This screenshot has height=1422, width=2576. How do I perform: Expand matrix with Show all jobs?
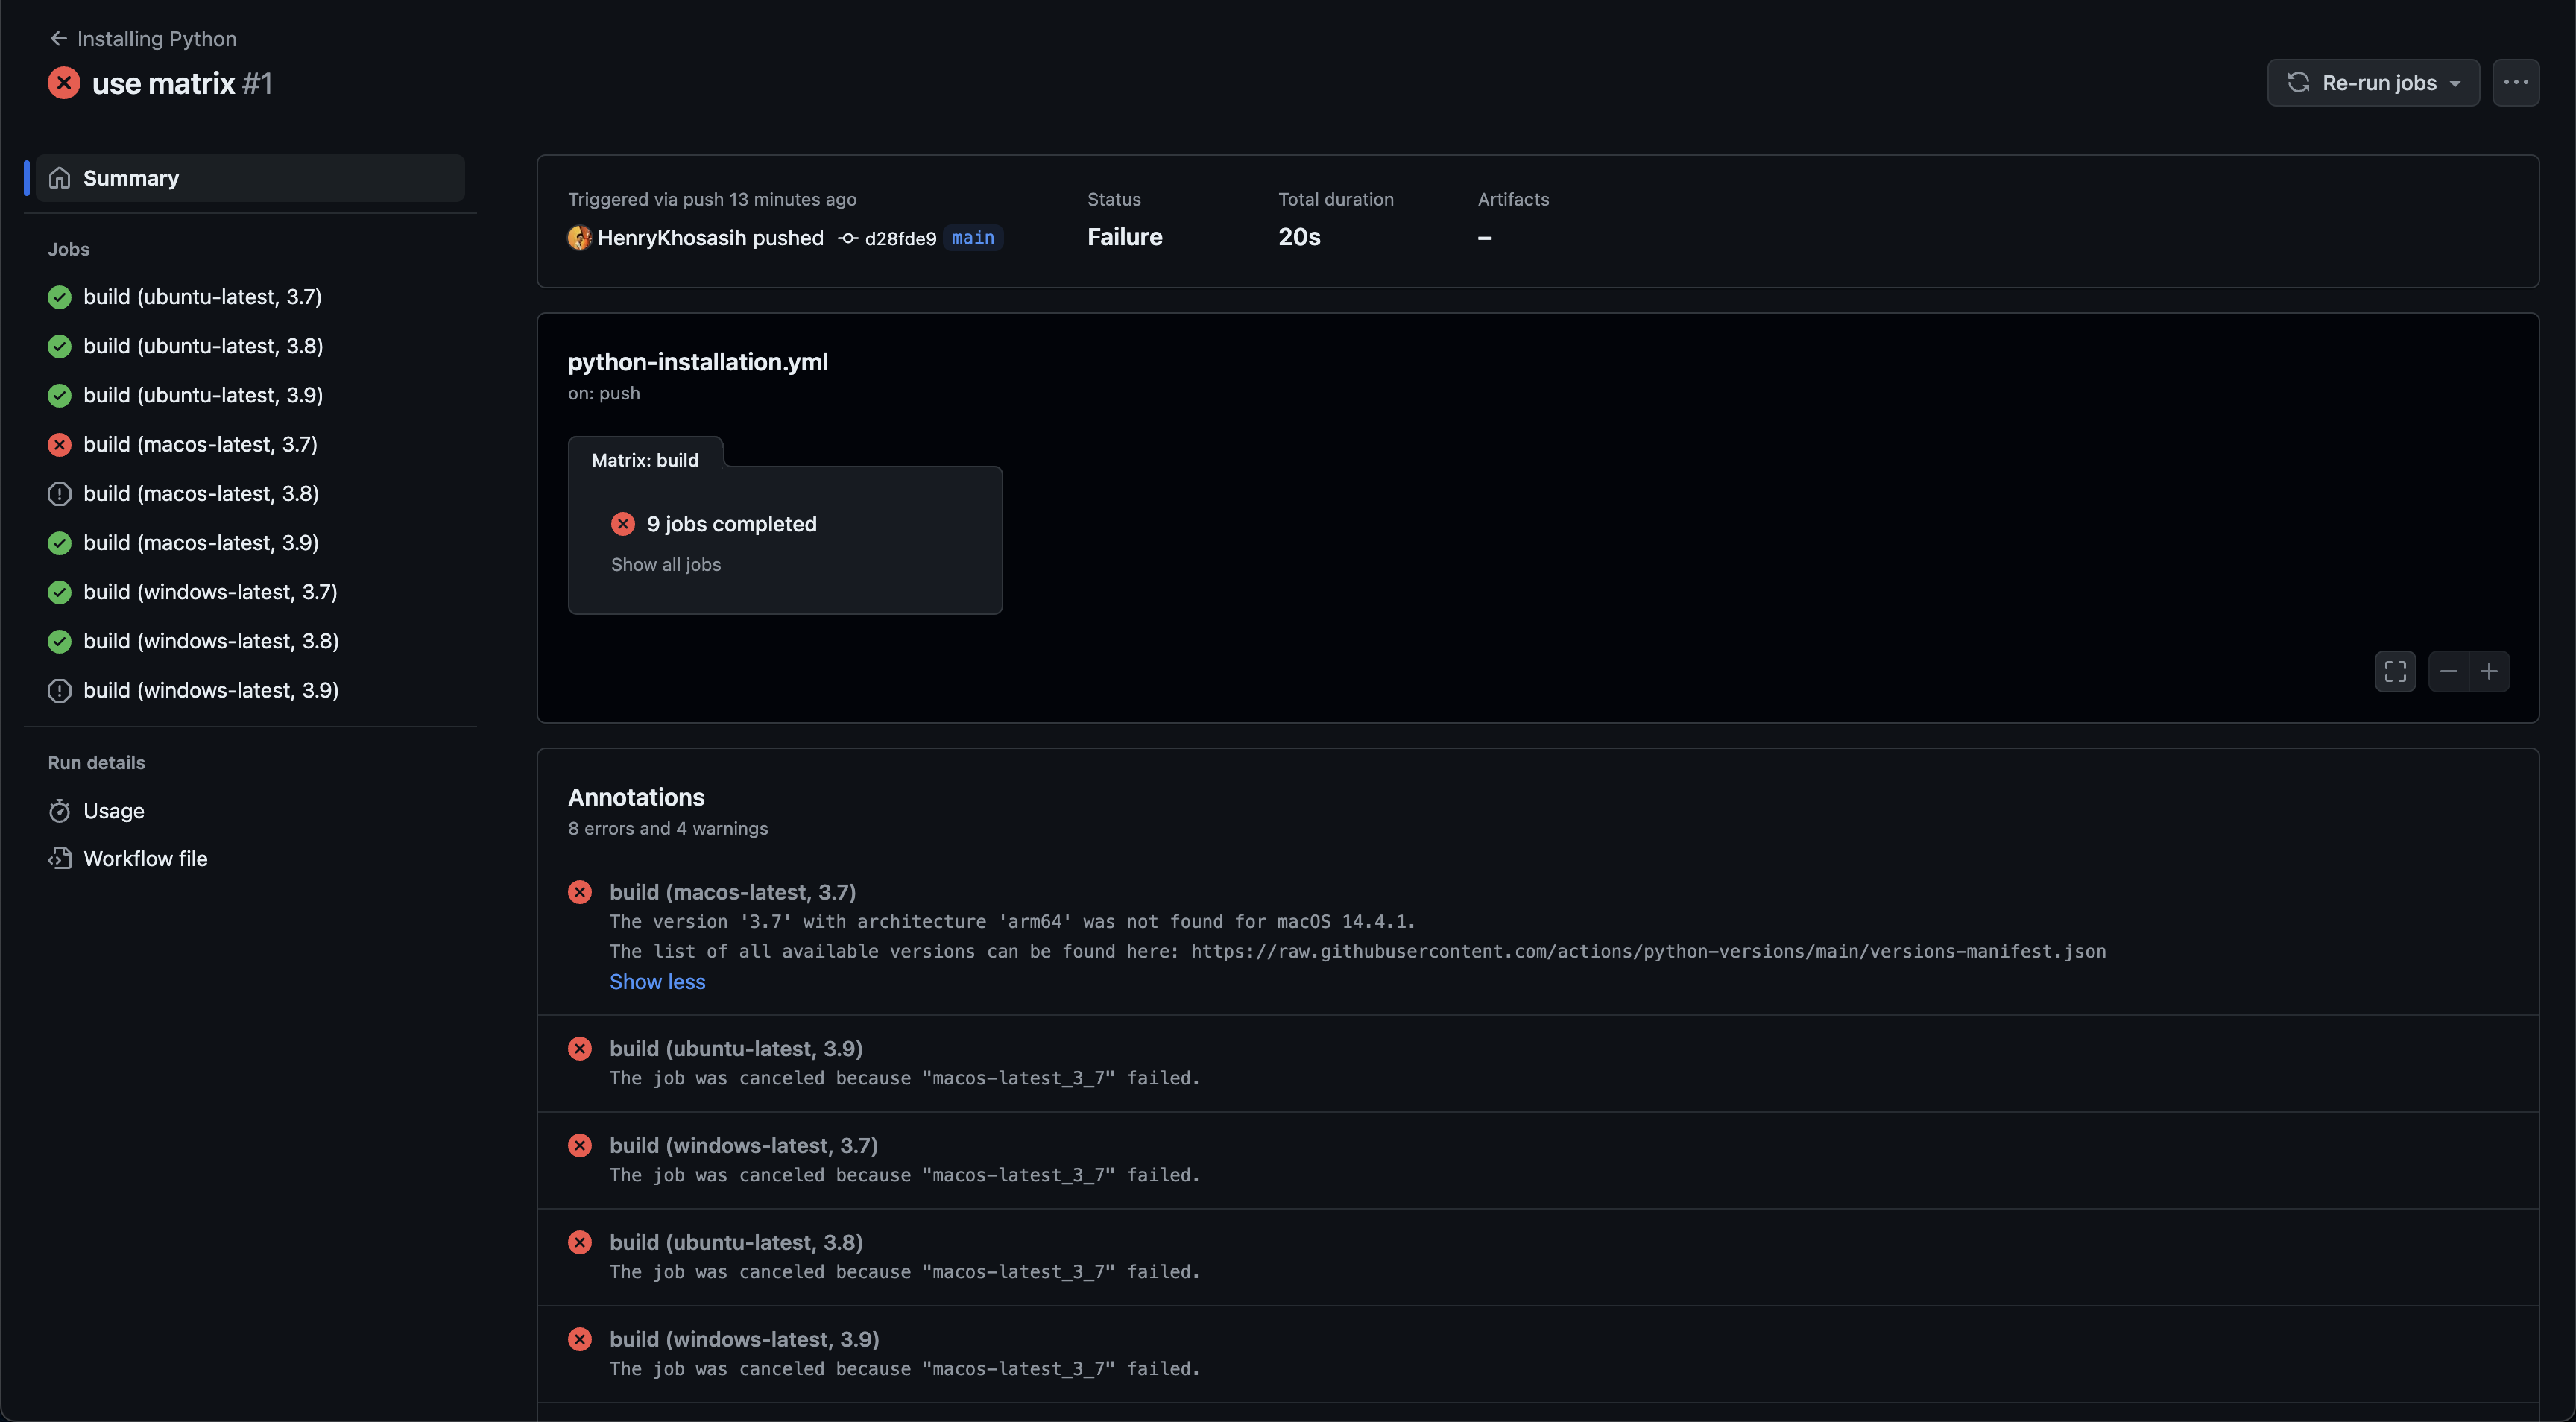coord(665,565)
